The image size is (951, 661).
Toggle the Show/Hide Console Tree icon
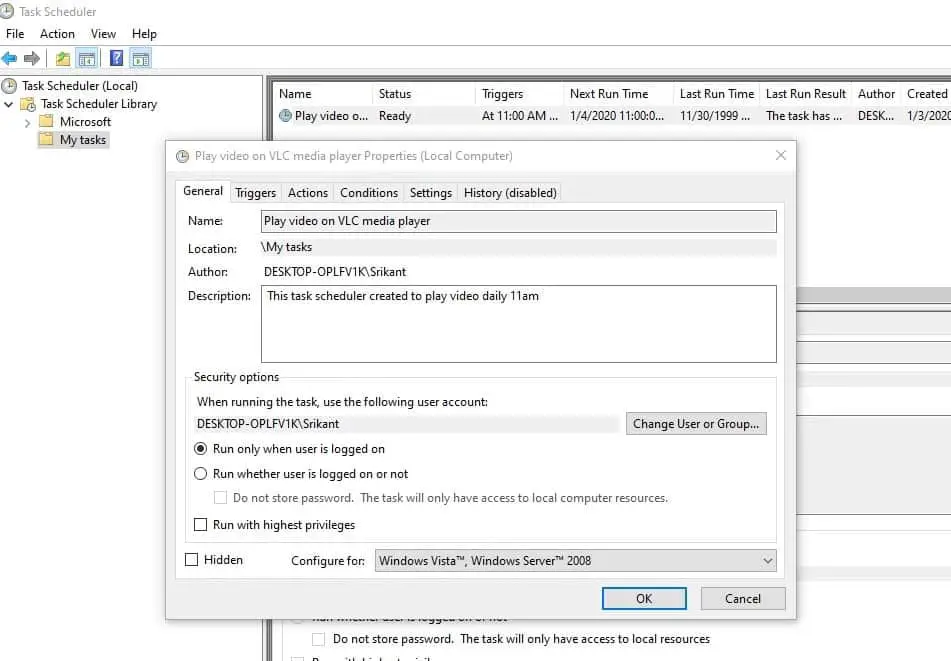87,59
